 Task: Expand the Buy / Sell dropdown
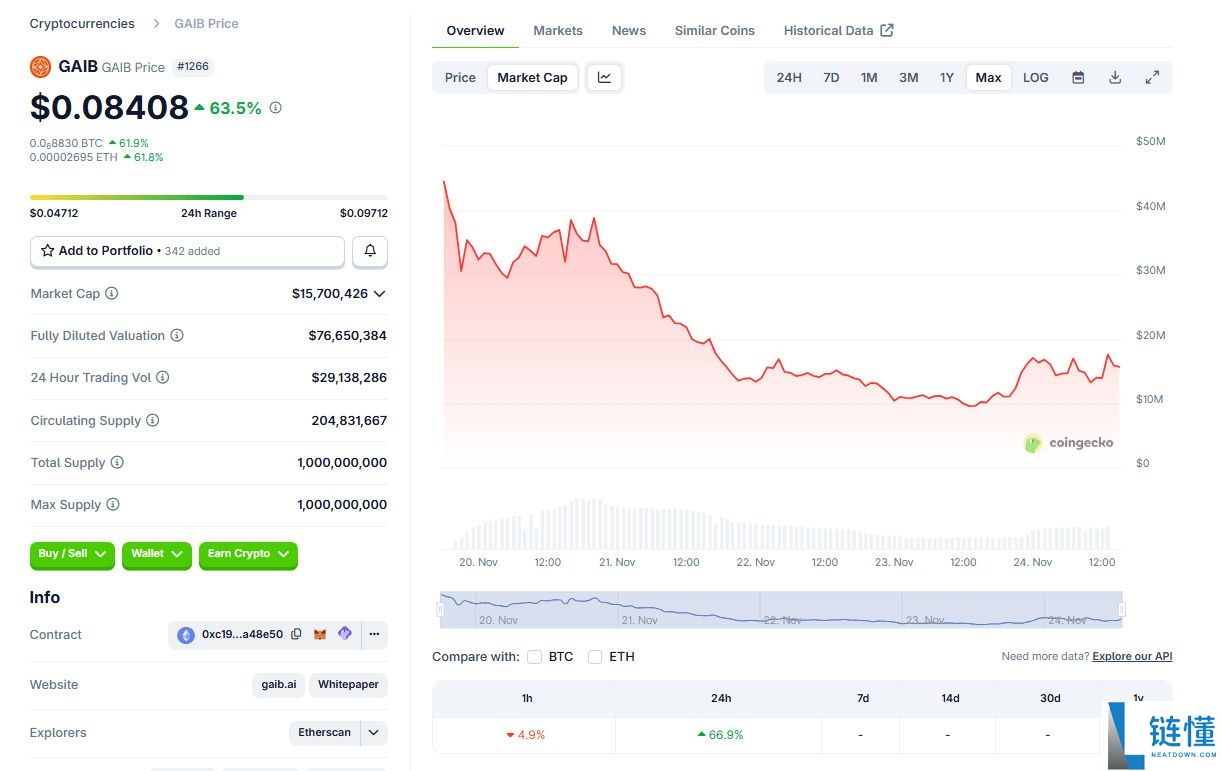click(x=73, y=554)
